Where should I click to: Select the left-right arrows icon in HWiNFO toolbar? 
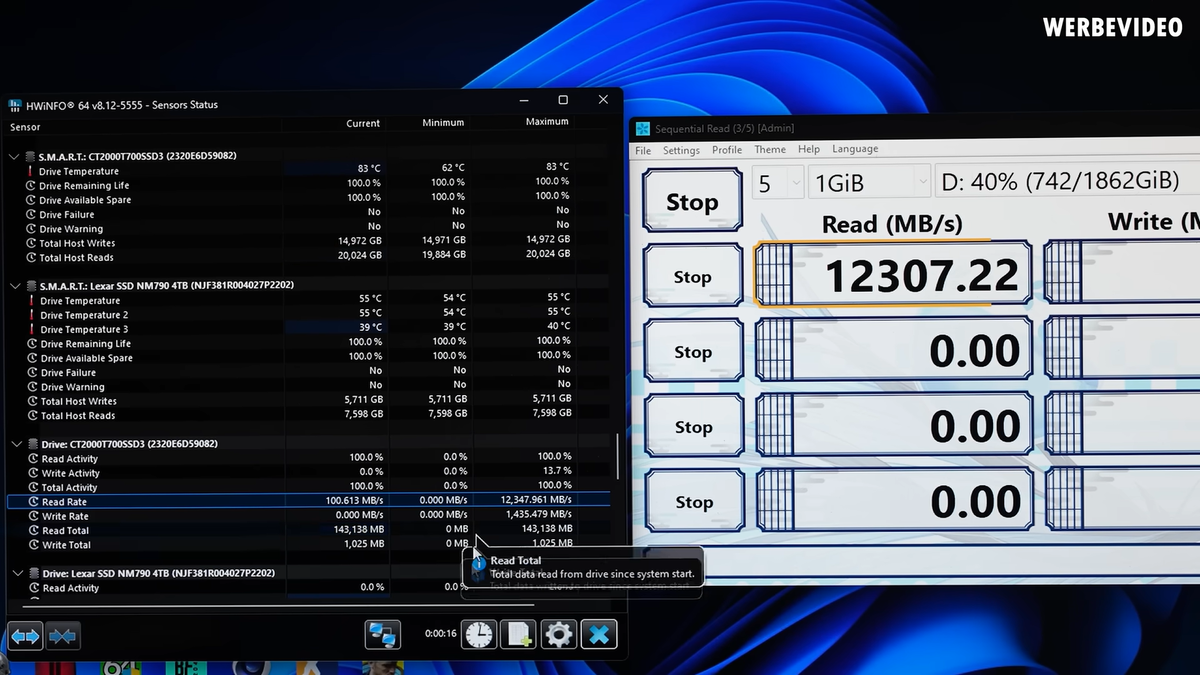(x=23, y=635)
